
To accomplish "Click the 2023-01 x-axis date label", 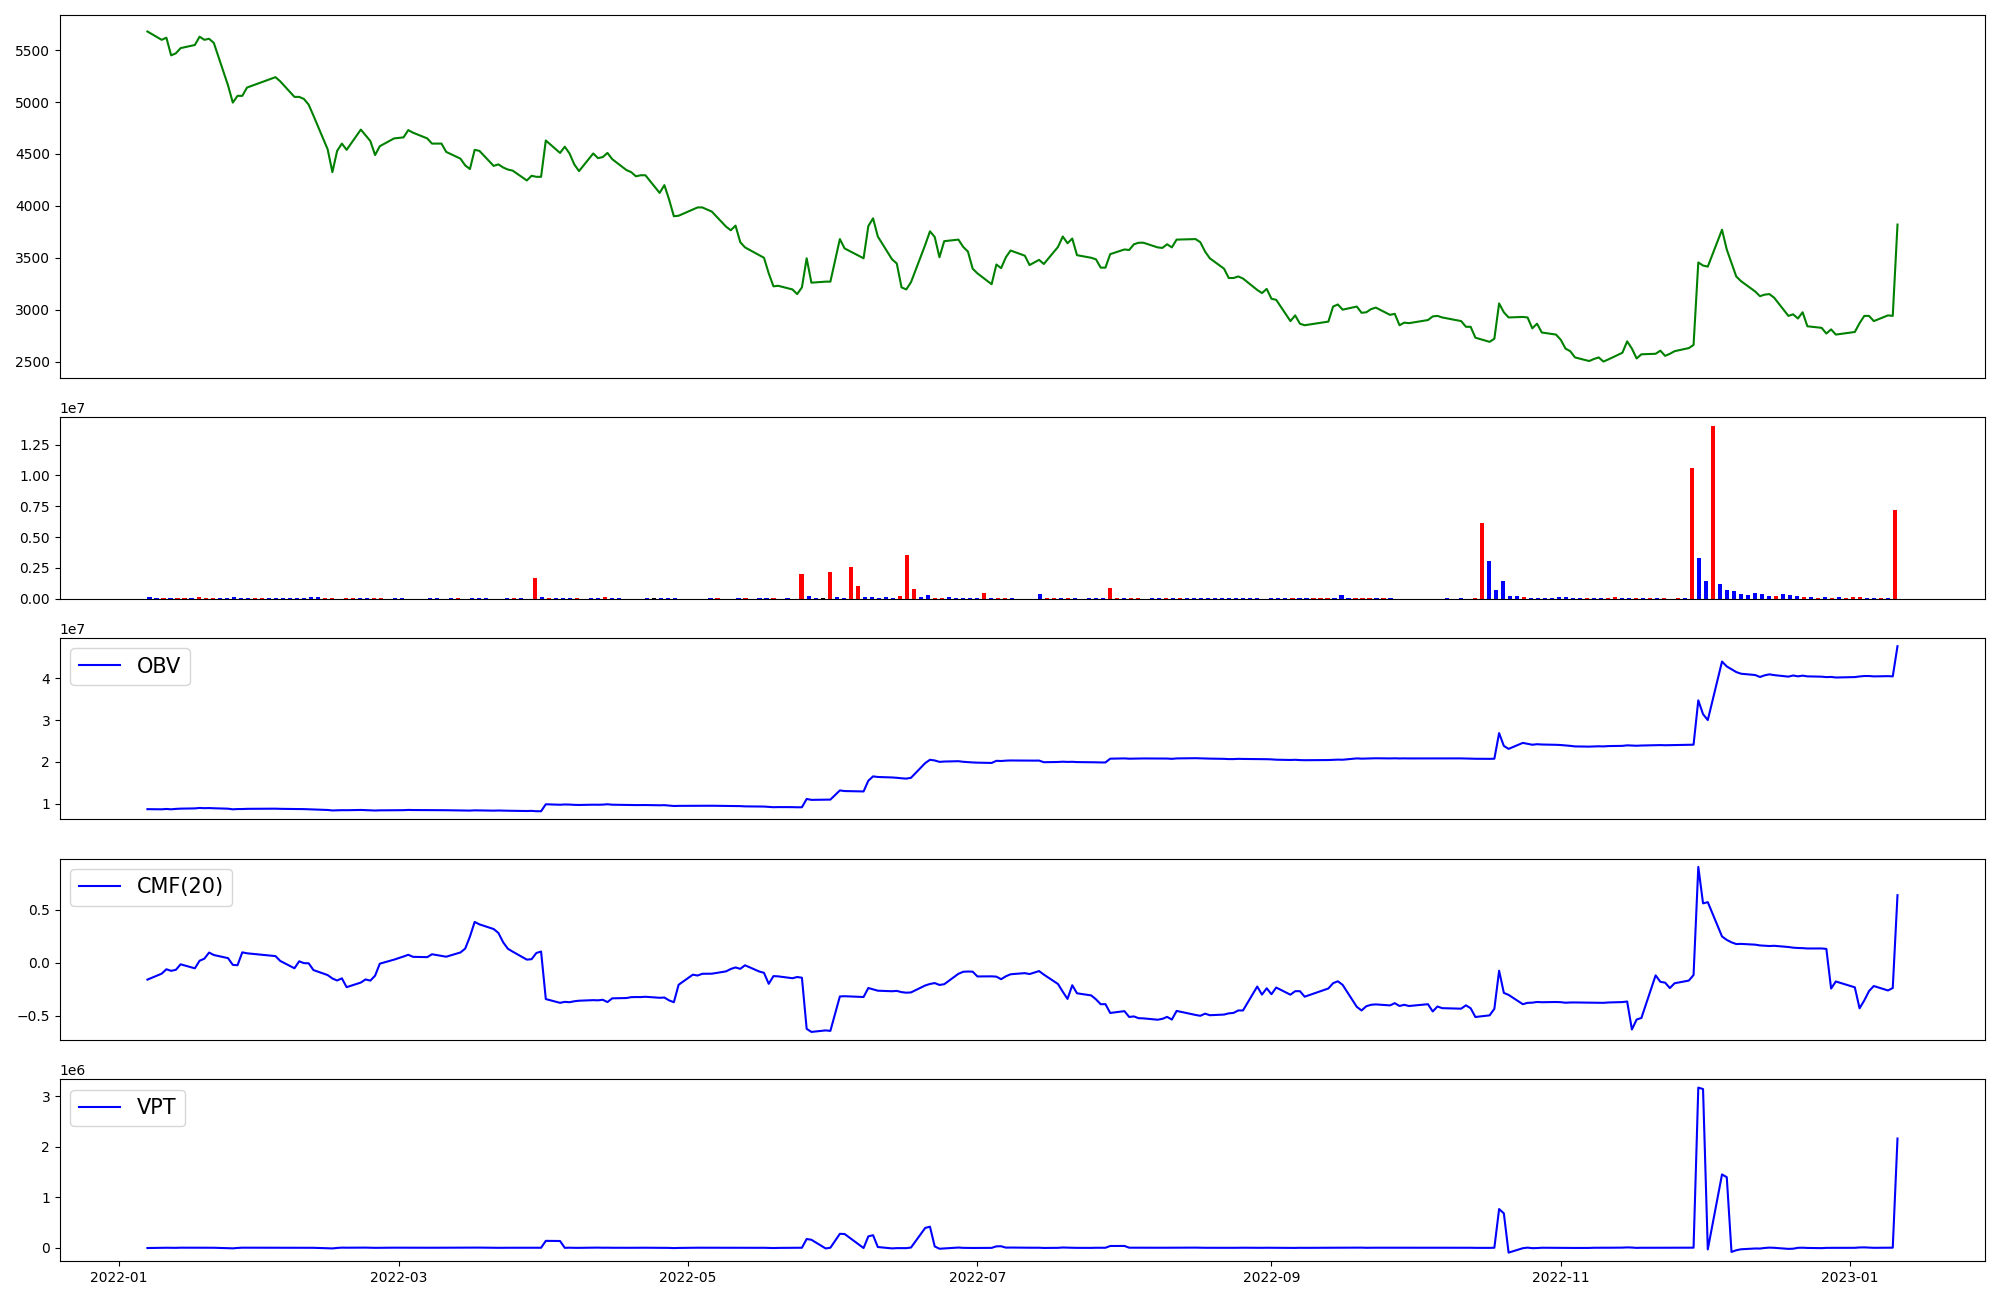I will (x=1850, y=1277).
